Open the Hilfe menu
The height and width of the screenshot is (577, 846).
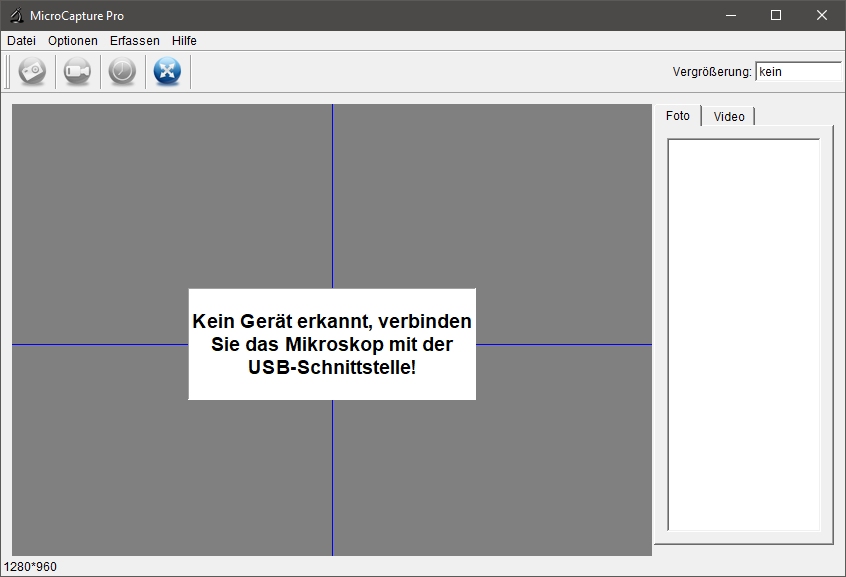click(x=185, y=41)
